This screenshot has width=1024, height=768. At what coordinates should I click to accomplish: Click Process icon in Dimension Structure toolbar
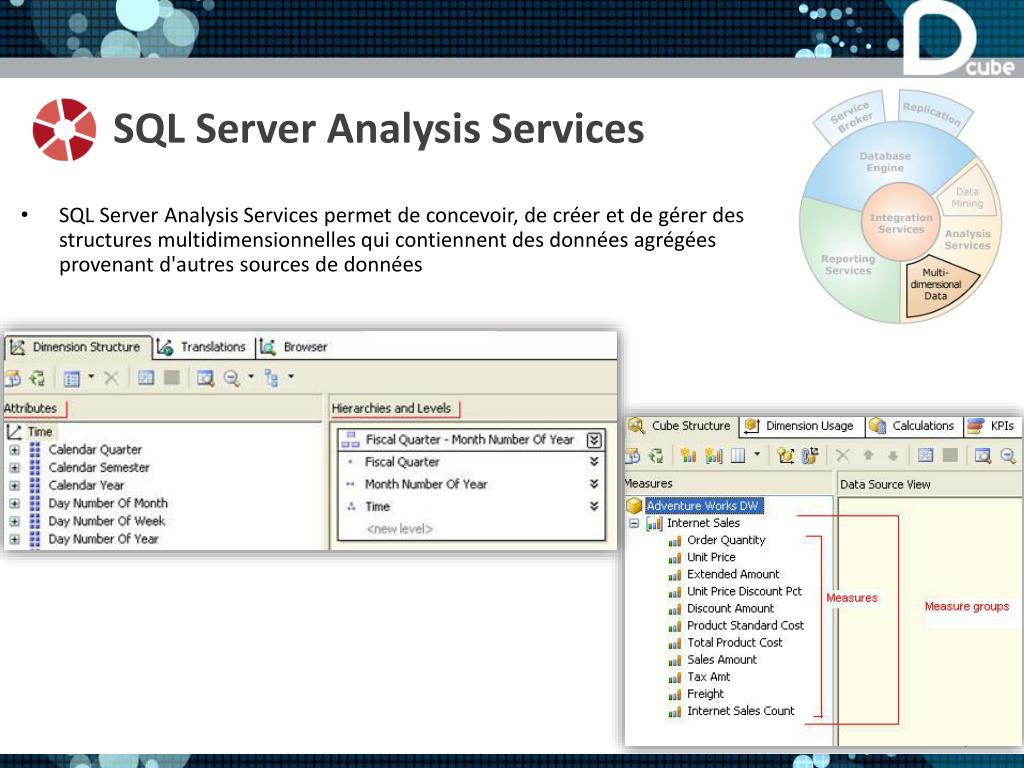tap(12, 378)
